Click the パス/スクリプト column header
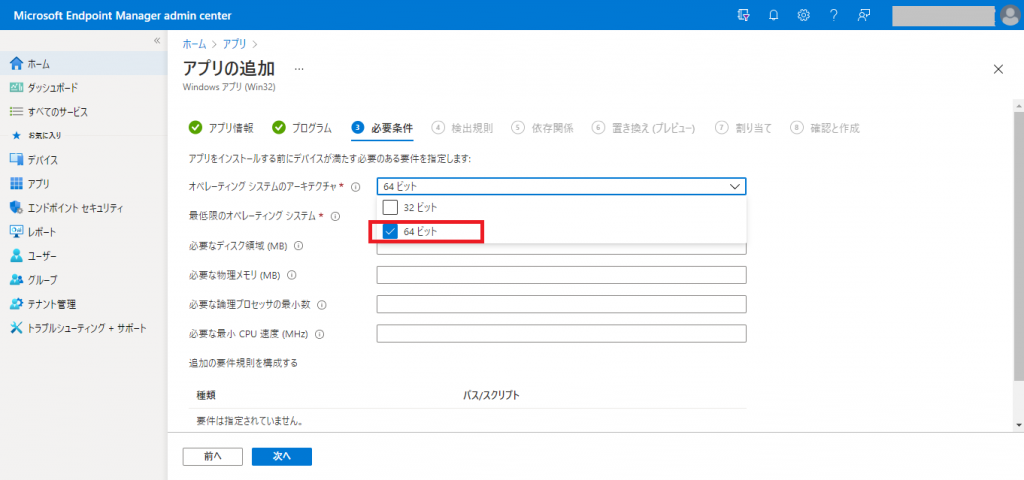This screenshot has height=480, width=1024. 491,395
